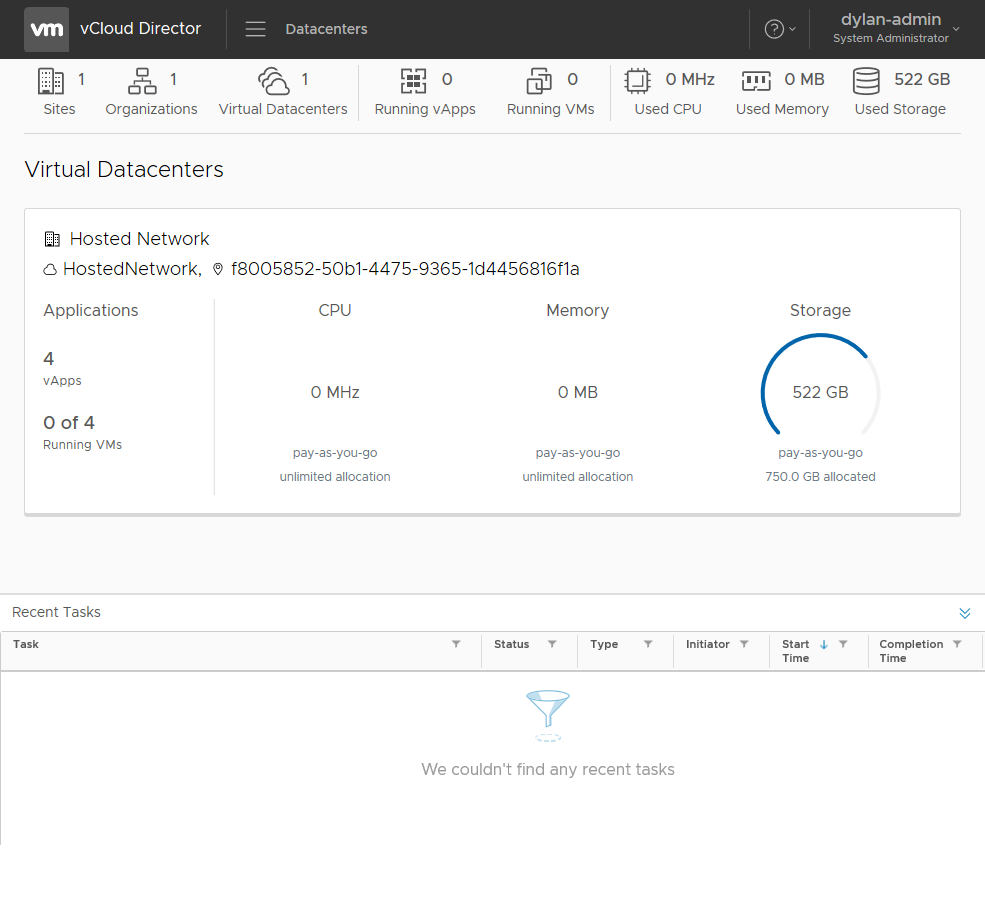Click the Applications section label
The height and width of the screenshot is (911, 985).
click(90, 310)
